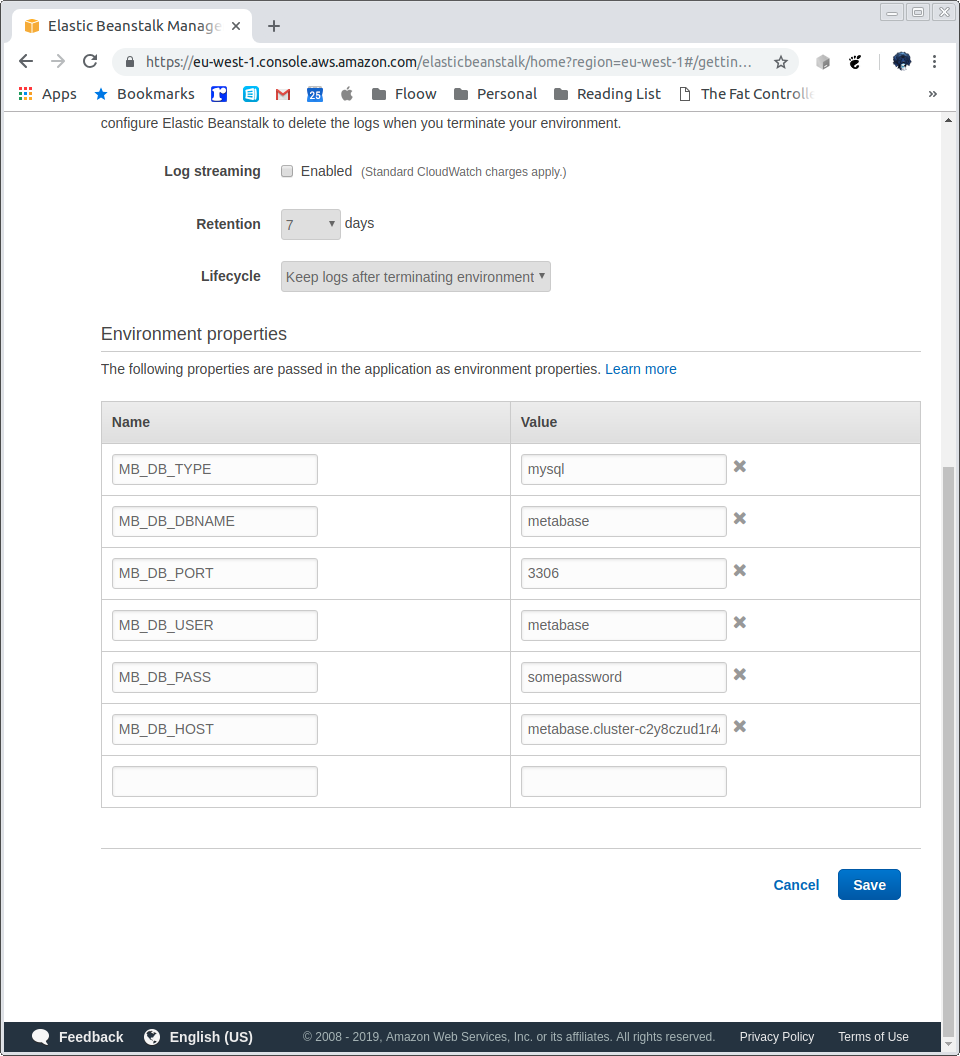The width and height of the screenshot is (960, 1056).
Task: Click the empty new property name field
Action: 215,781
